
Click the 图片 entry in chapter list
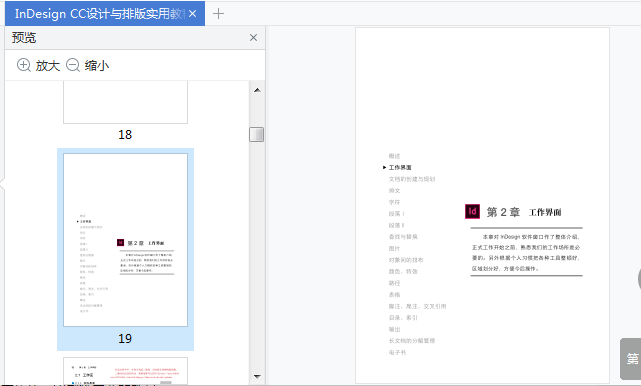pos(394,249)
